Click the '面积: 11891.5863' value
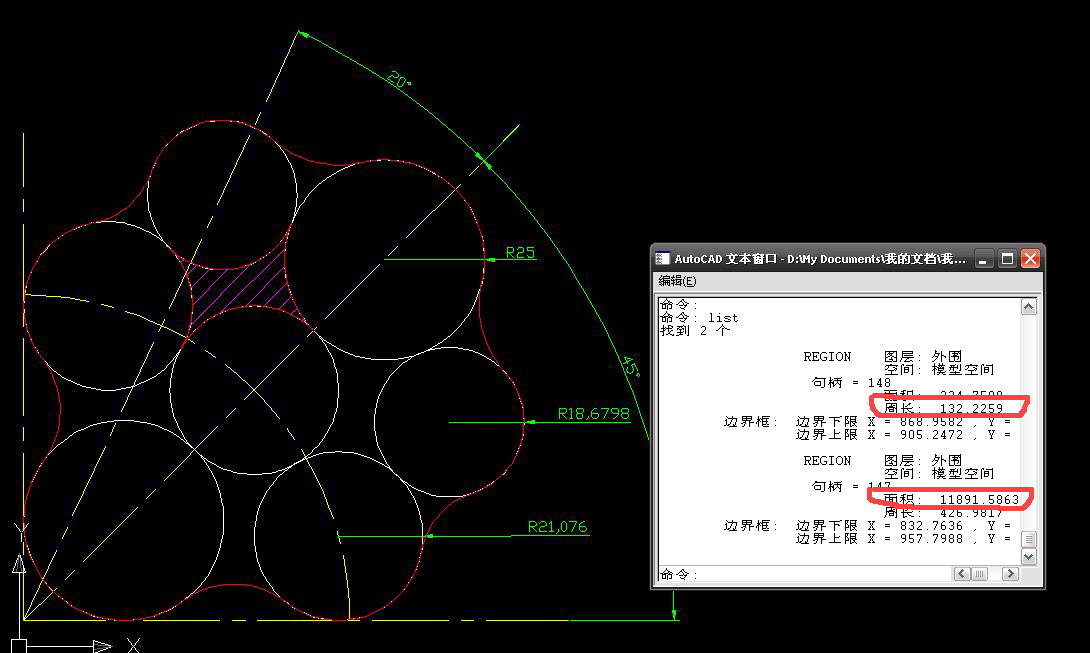1090x653 pixels. tap(951, 499)
